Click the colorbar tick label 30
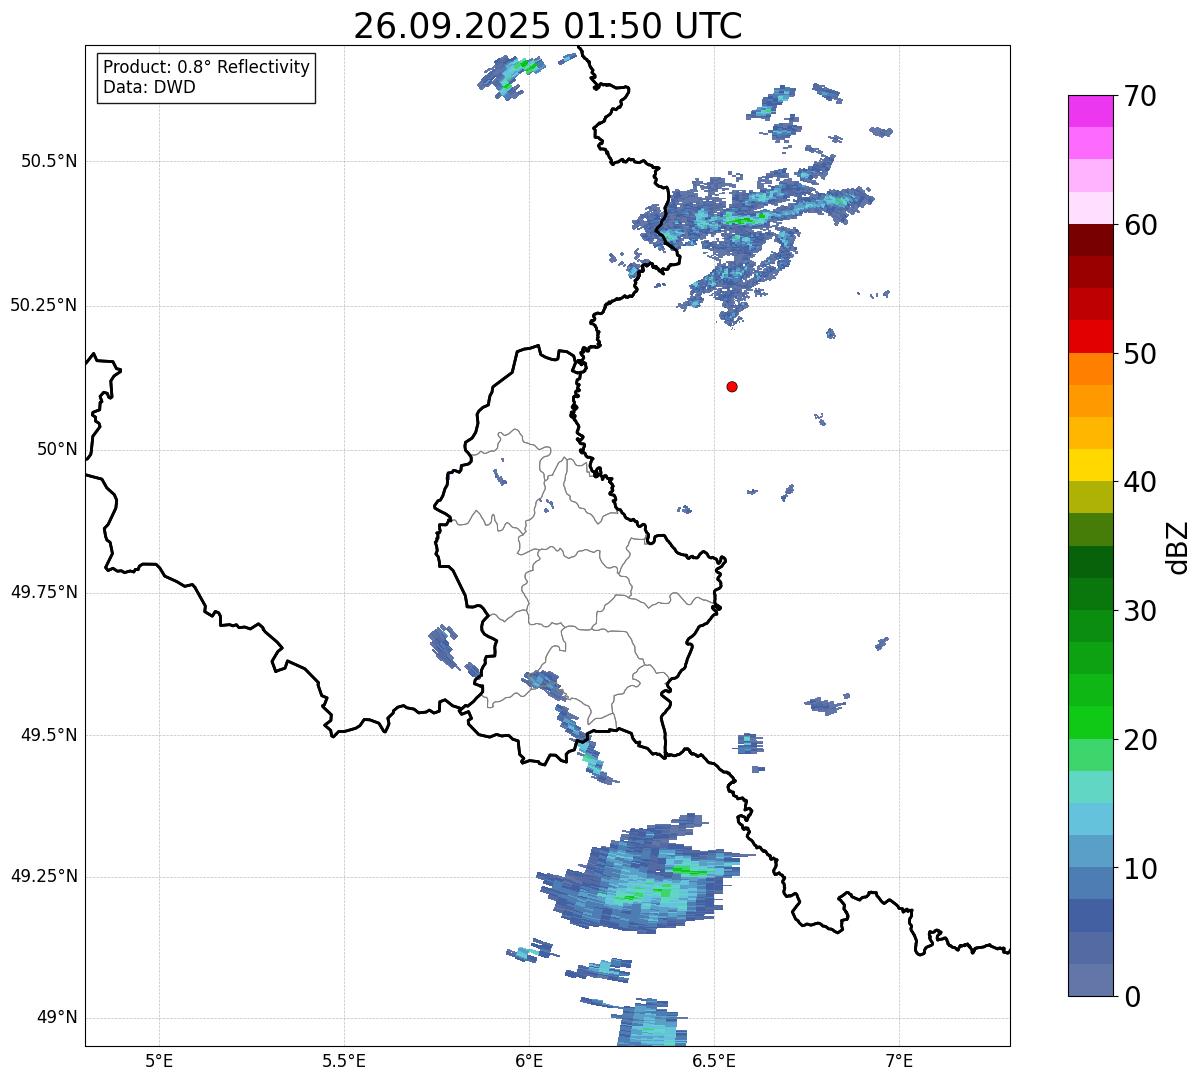 (x=1140, y=611)
